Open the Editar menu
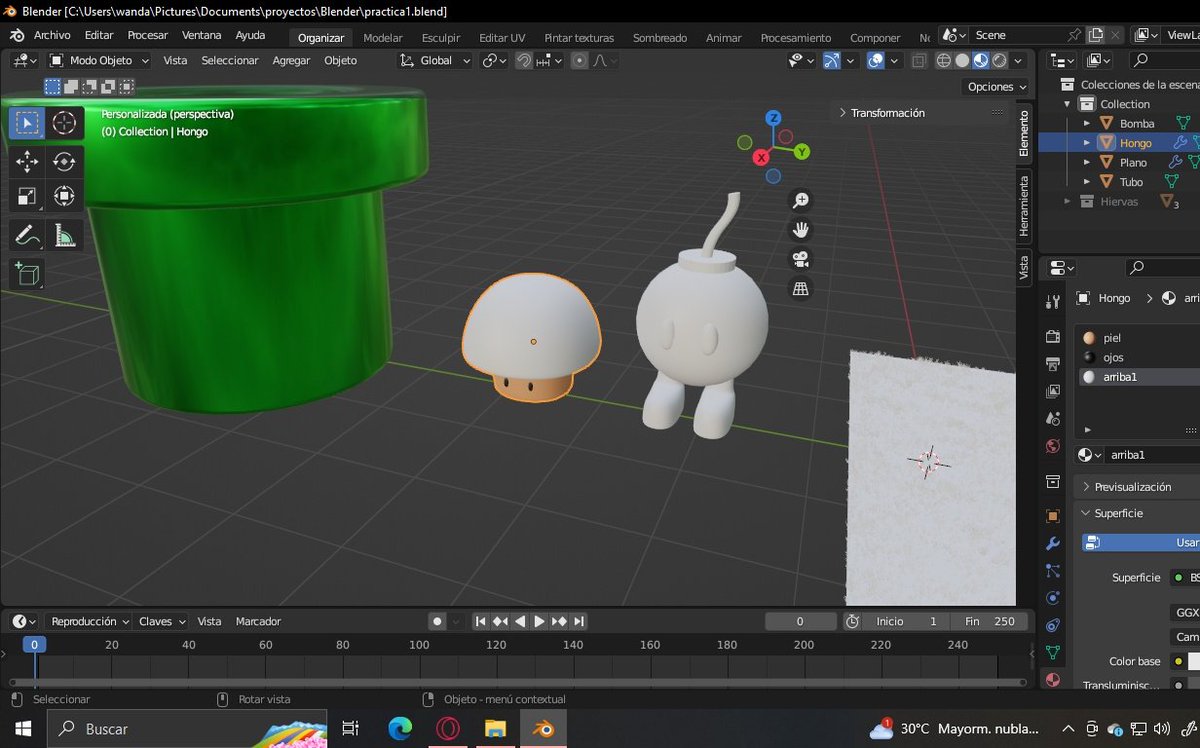 point(99,35)
